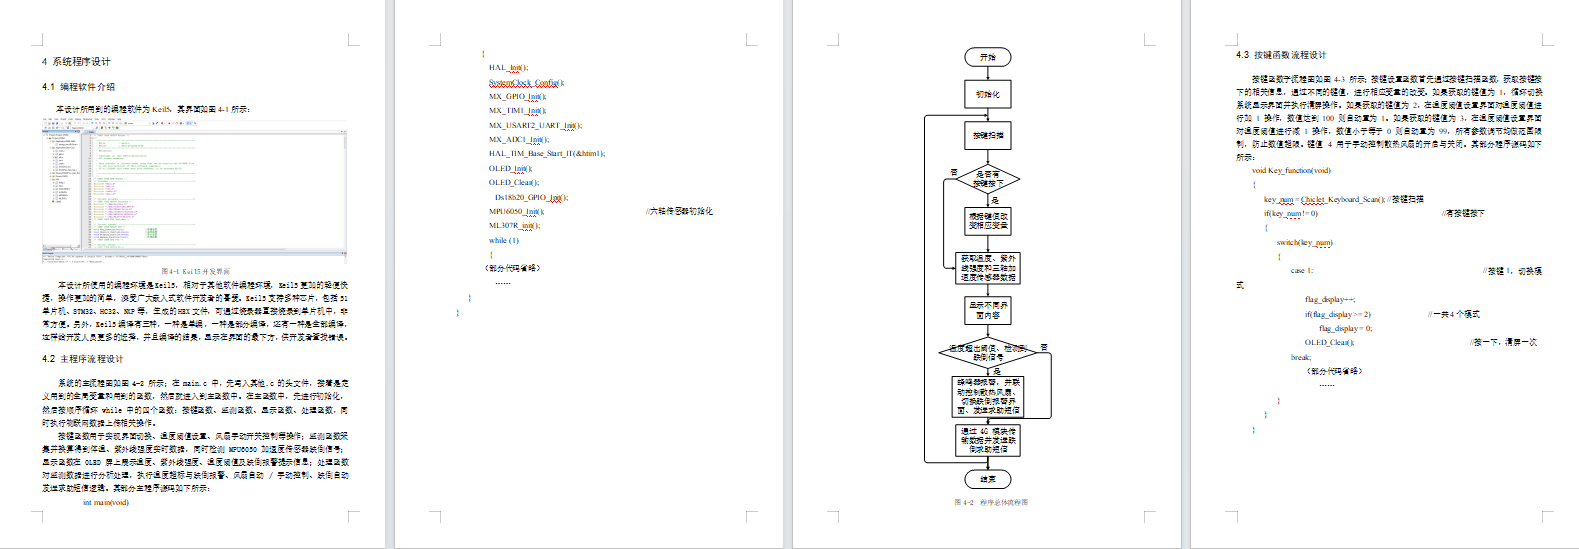
Task: Click the code line 'case 1:'
Action: (x=1302, y=271)
